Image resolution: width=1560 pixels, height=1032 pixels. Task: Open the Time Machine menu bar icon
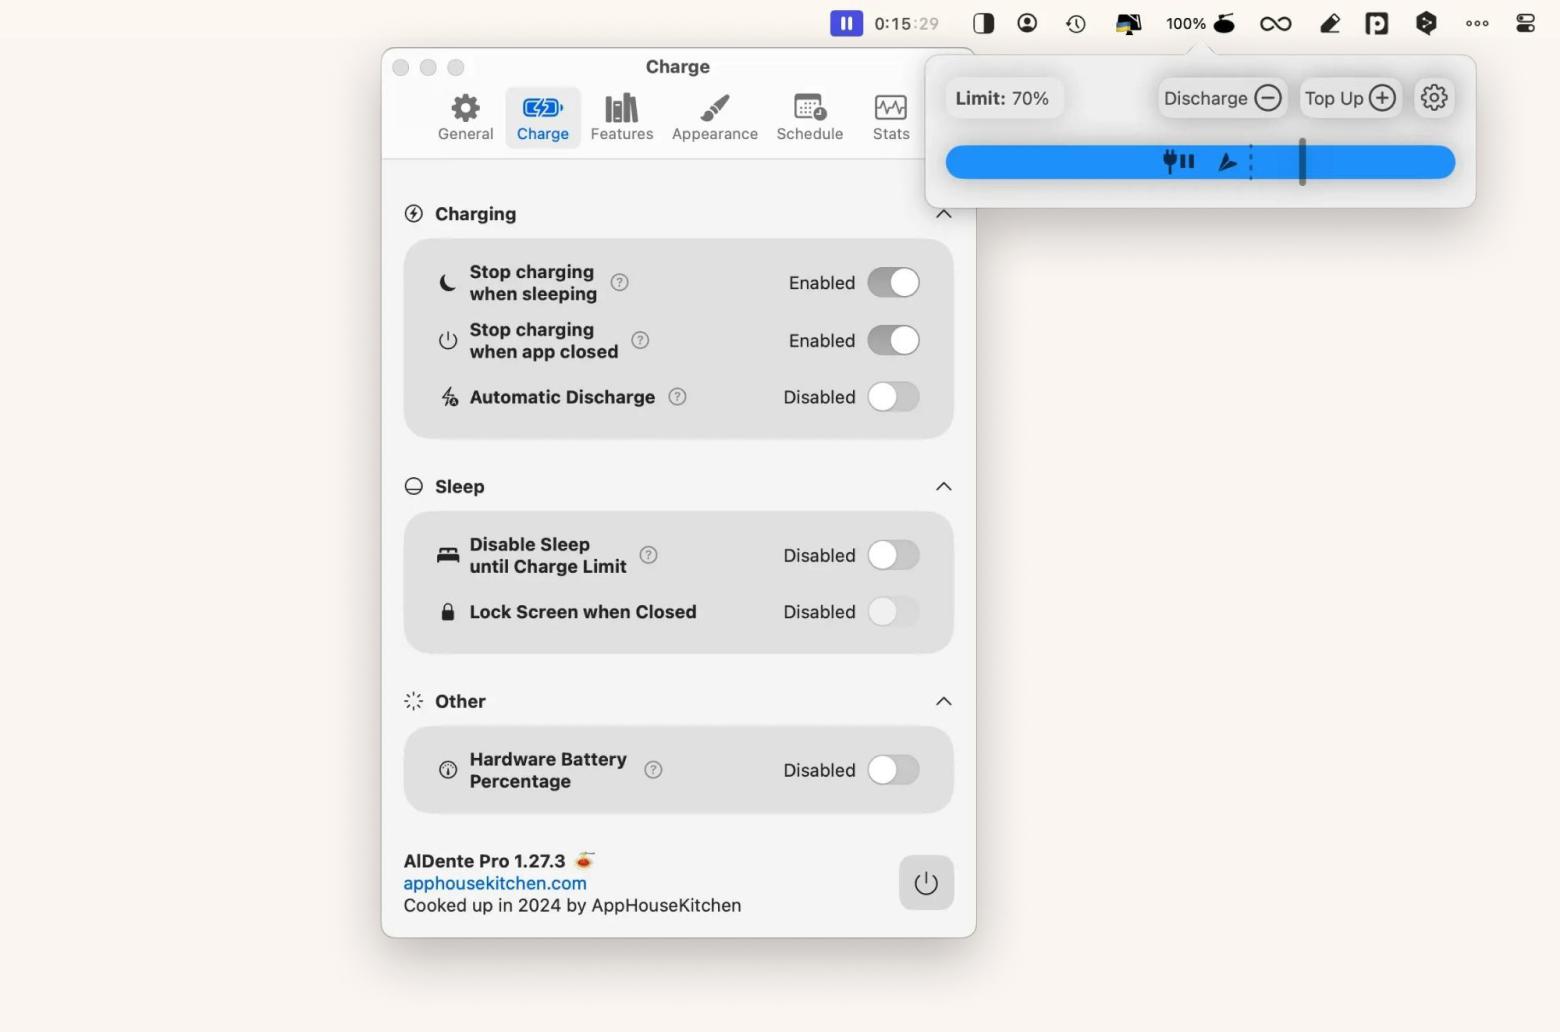coord(1076,23)
